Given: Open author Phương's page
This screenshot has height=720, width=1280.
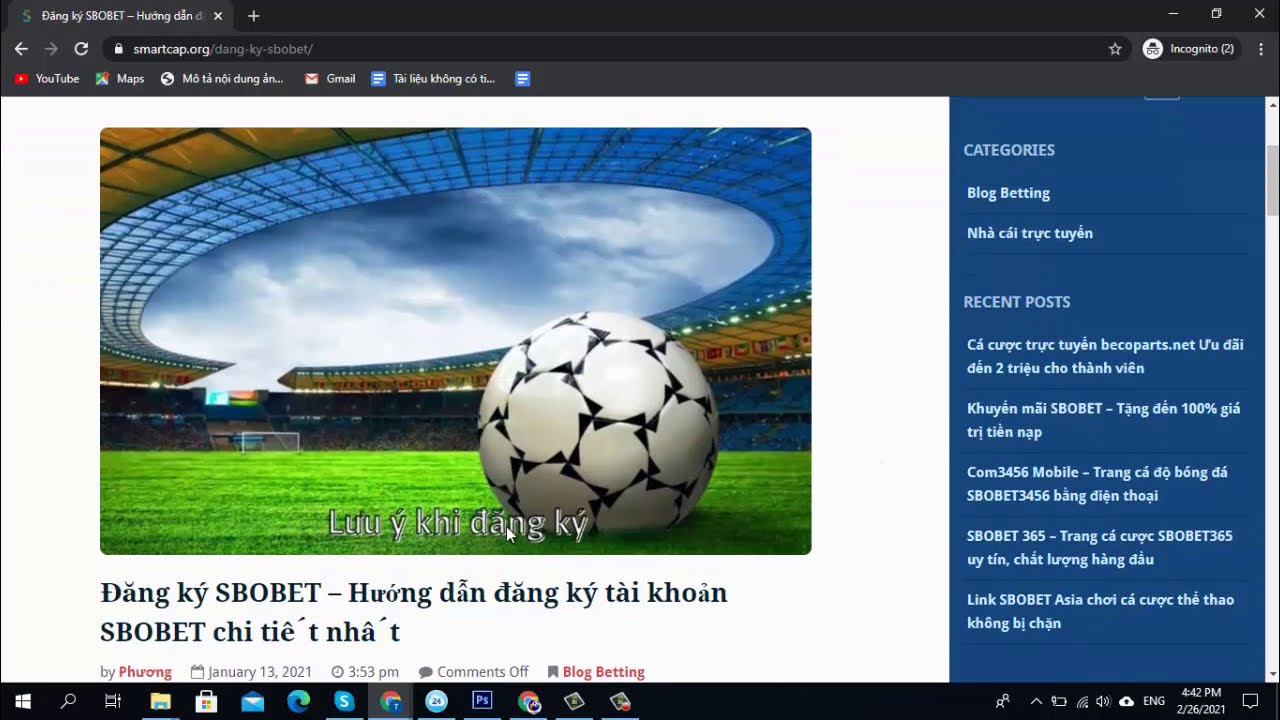Looking at the screenshot, I should [145, 672].
